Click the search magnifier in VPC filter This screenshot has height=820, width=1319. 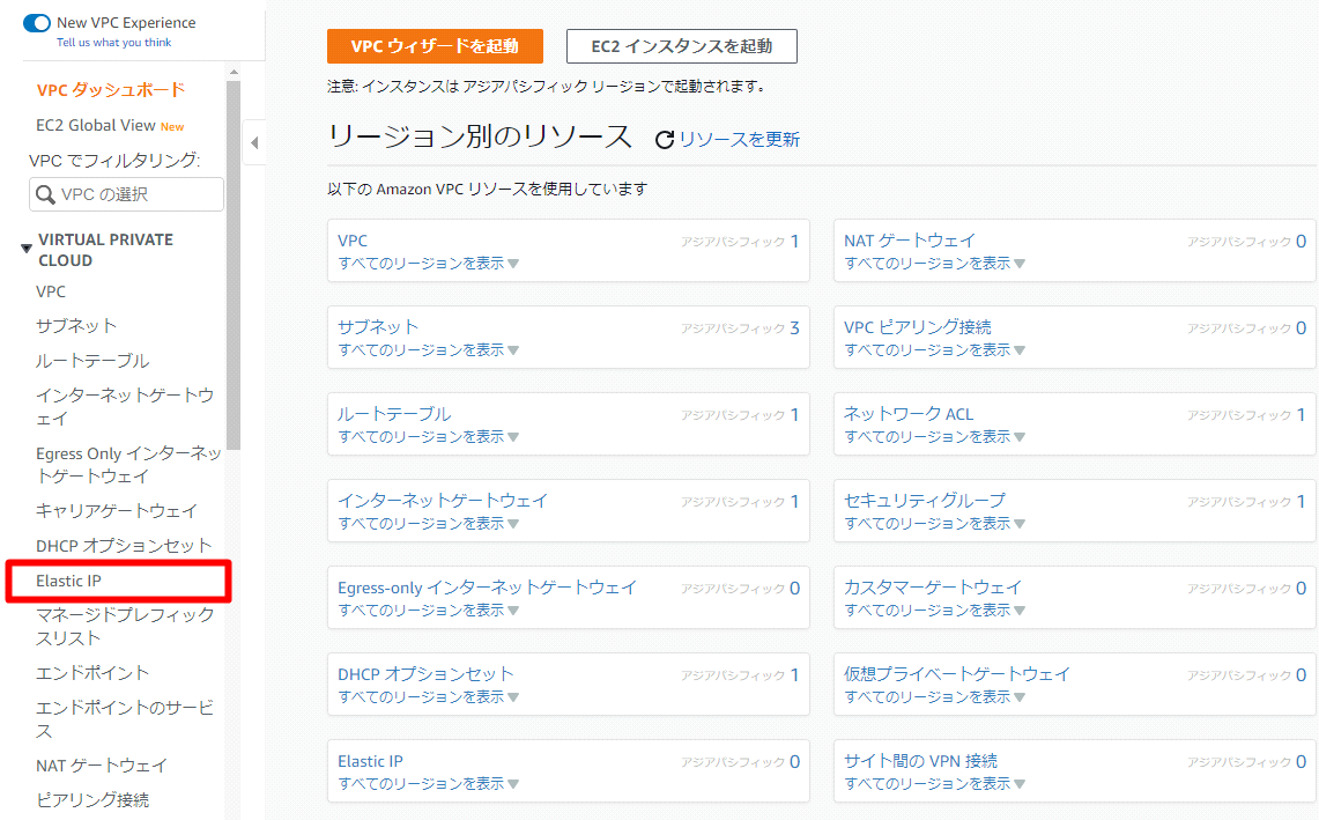45,195
